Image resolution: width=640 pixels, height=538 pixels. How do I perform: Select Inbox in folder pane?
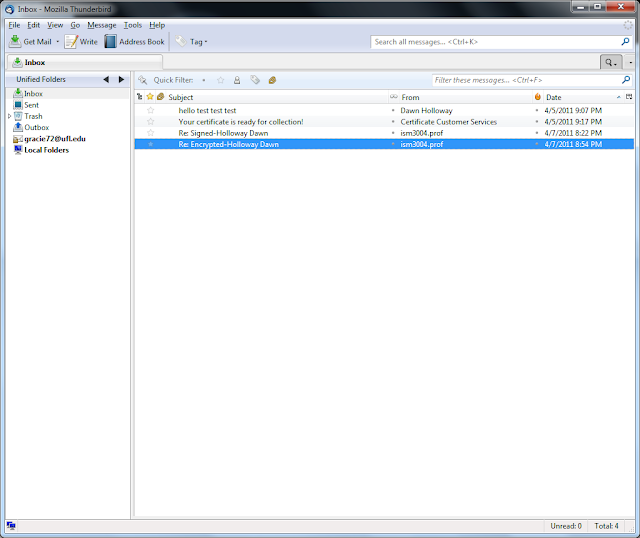click(x=33, y=93)
